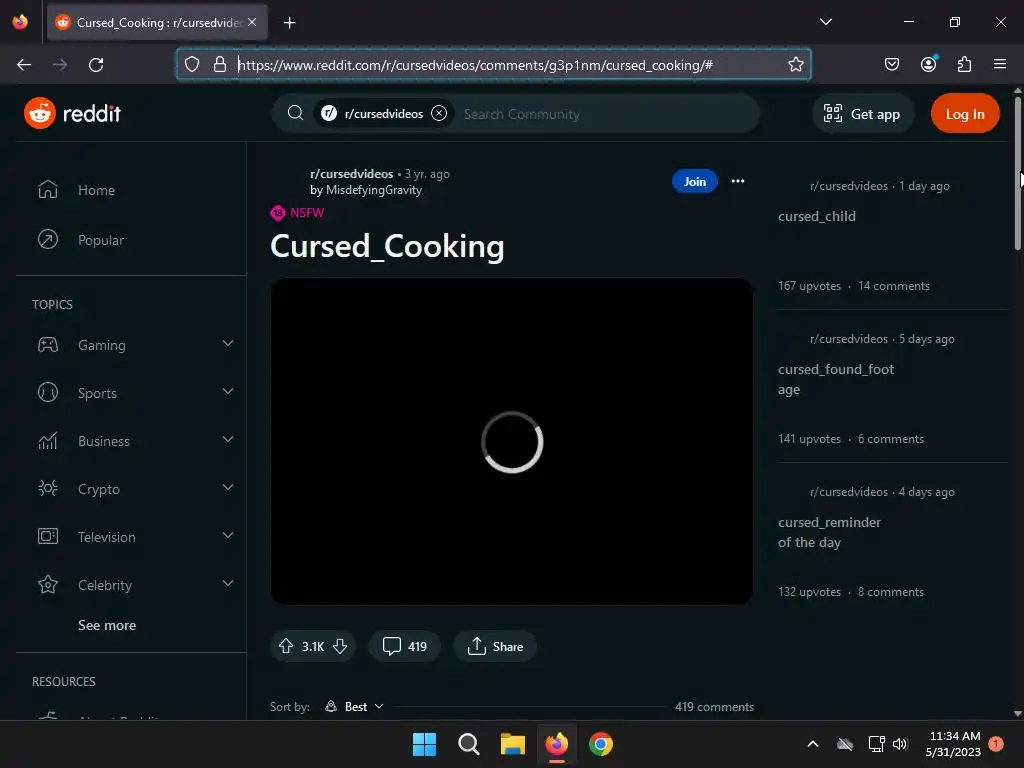Click the URL address bar

tap(494, 65)
